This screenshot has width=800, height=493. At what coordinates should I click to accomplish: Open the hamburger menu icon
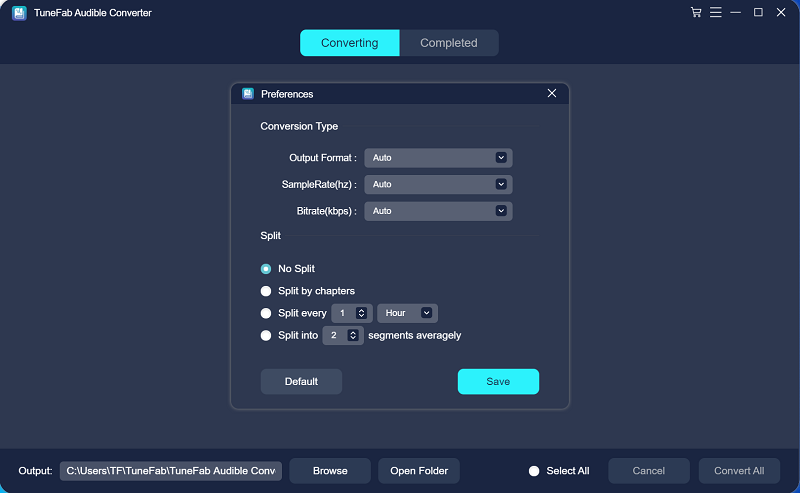[x=715, y=12]
